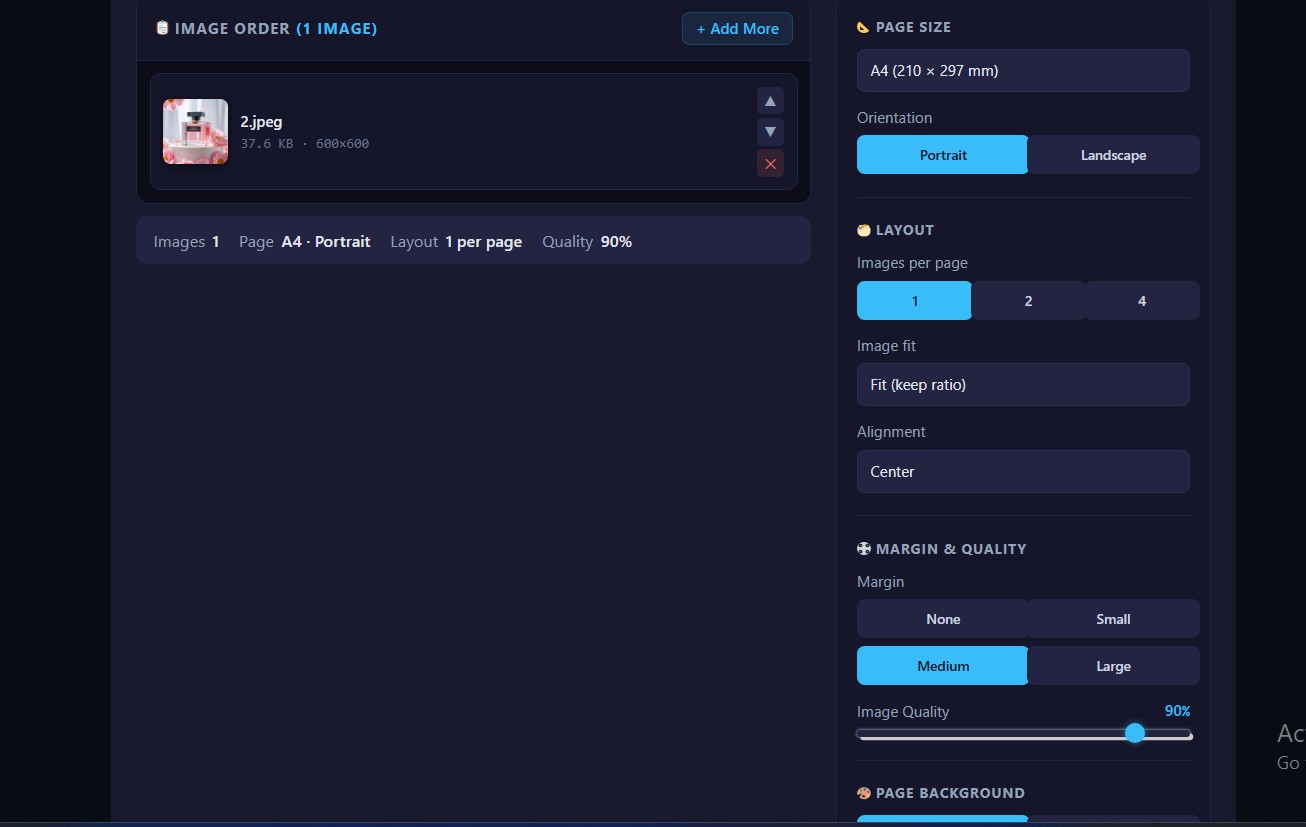Viewport: 1306px width, 827px height.
Task: Click the 2.jpeg perfume thumbnail
Action: point(195,131)
